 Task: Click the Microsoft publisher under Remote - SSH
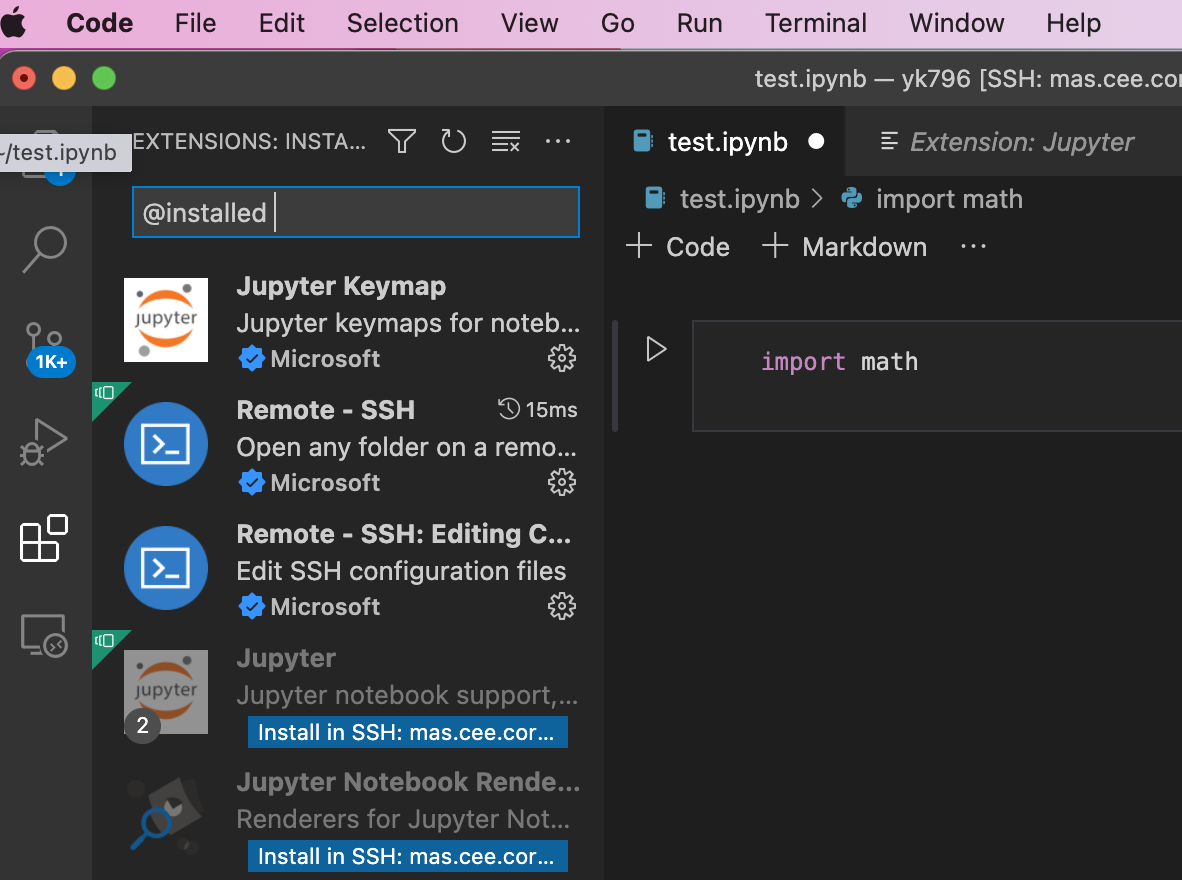[x=325, y=482]
